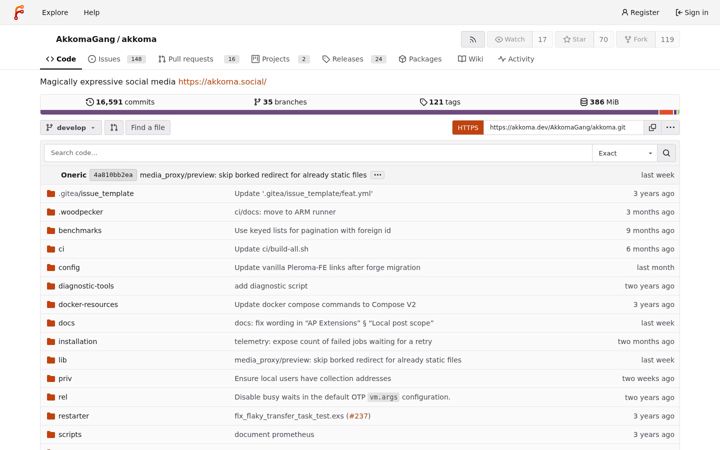View the 119 forks count
Screen dimensions: 720x450
(667, 39)
